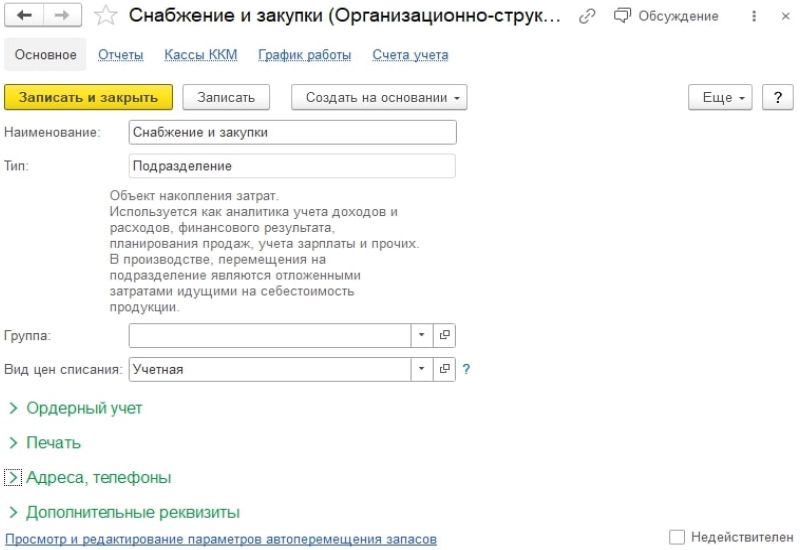Open the Счета учета tab link
Image resolution: width=800 pixels, height=550 pixels.
pos(410,55)
